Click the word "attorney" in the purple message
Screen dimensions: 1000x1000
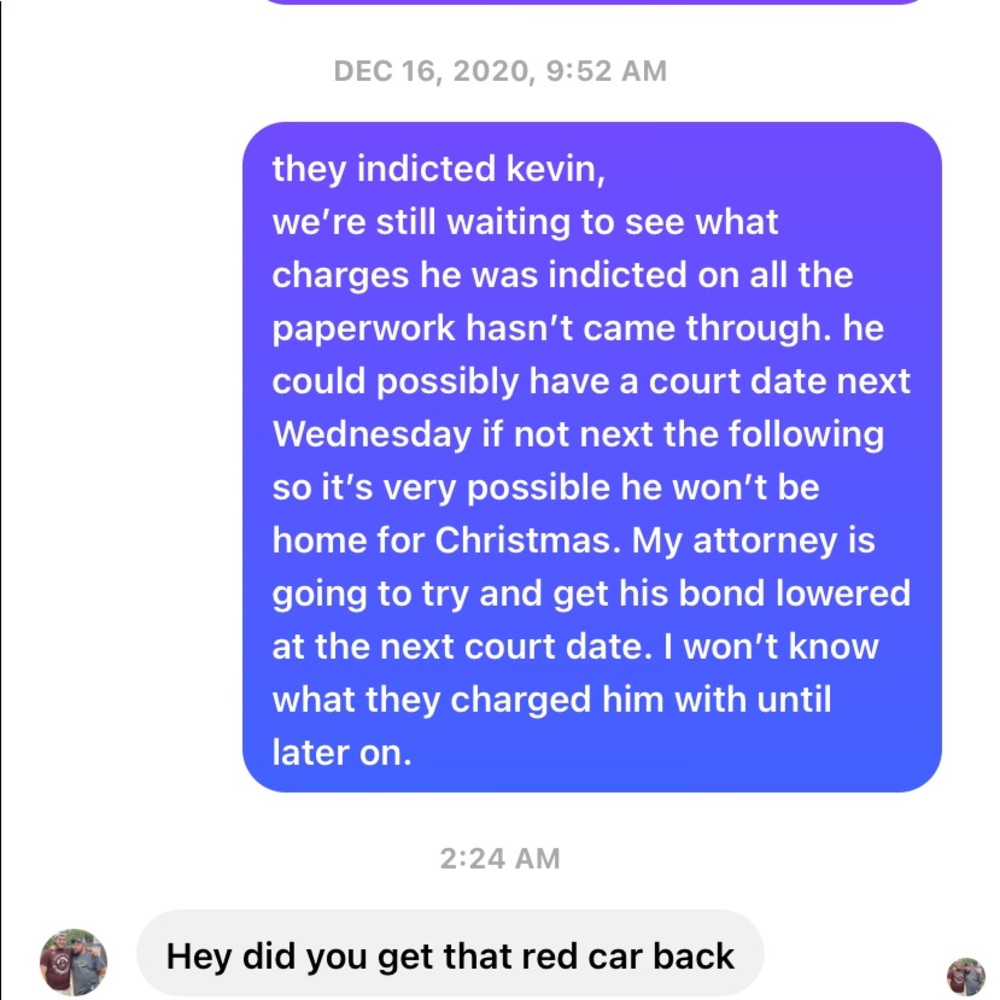click(x=765, y=542)
